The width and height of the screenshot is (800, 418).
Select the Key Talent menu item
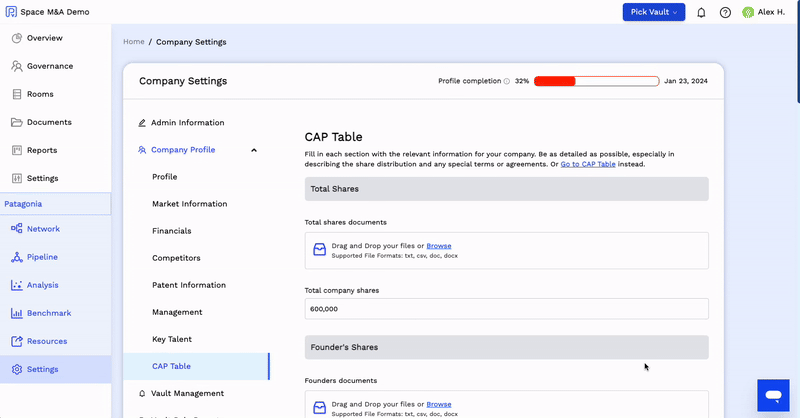coord(172,339)
